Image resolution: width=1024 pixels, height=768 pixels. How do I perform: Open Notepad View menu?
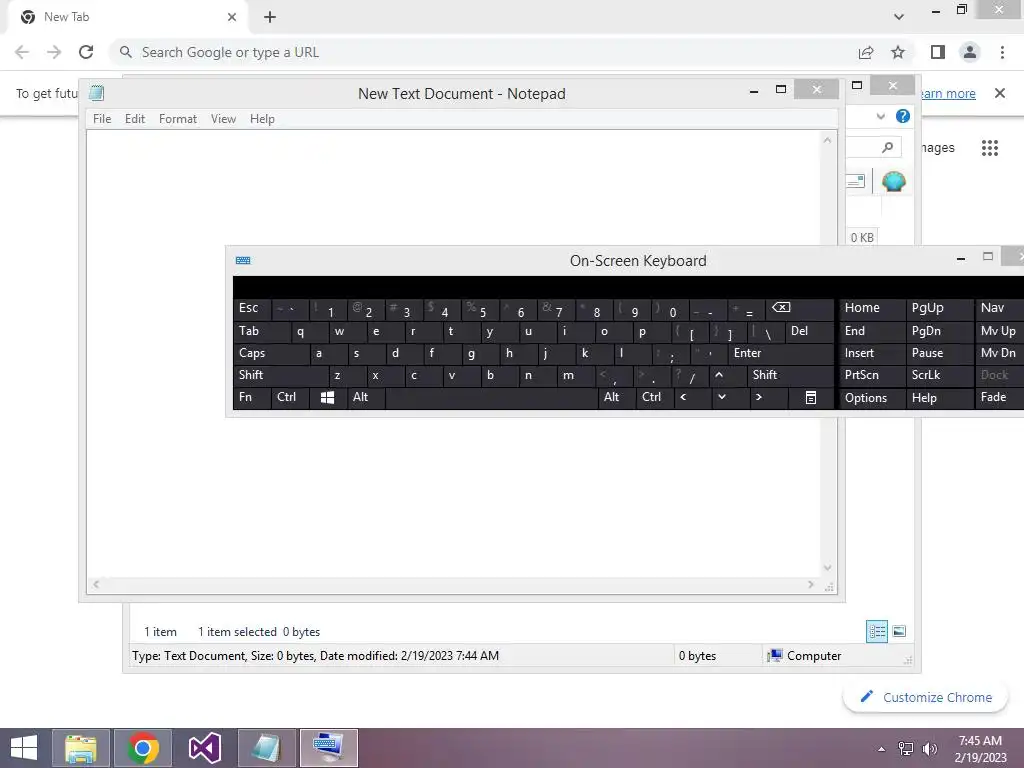point(223,119)
